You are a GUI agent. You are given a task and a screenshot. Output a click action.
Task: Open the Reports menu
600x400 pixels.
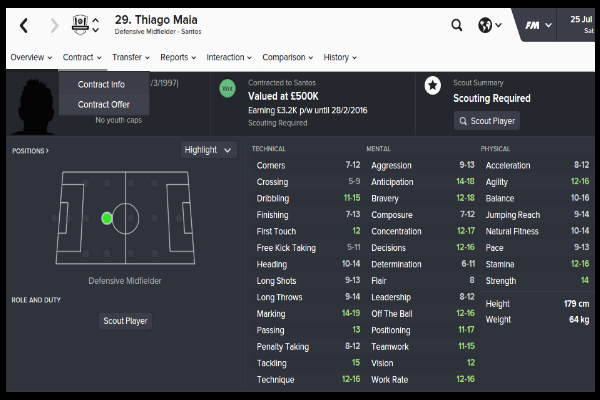(178, 58)
